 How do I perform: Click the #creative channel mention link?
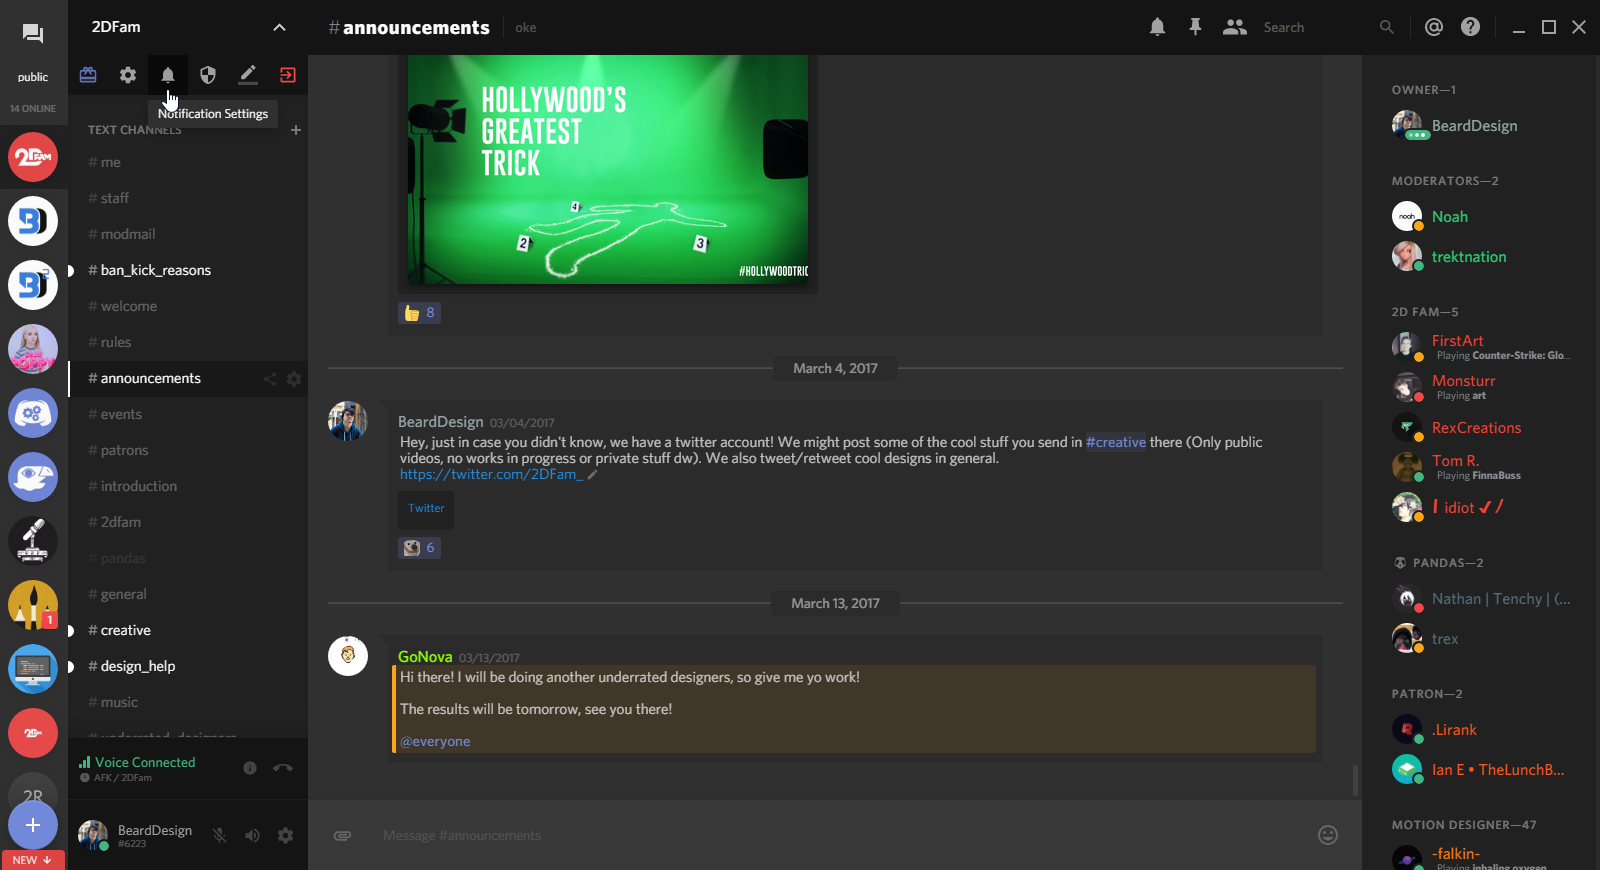pyautogui.click(x=1116, y=442)
